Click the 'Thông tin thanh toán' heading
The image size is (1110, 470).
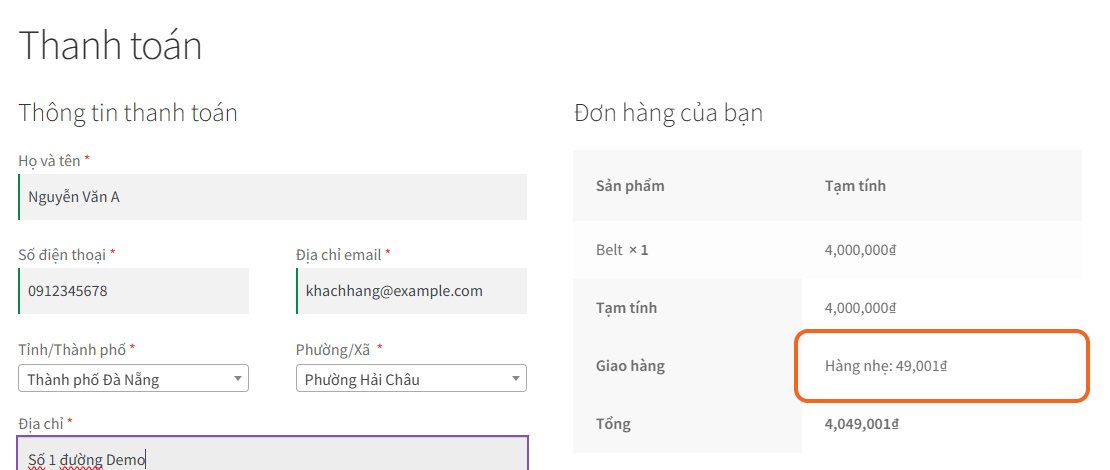pos(128,112)
